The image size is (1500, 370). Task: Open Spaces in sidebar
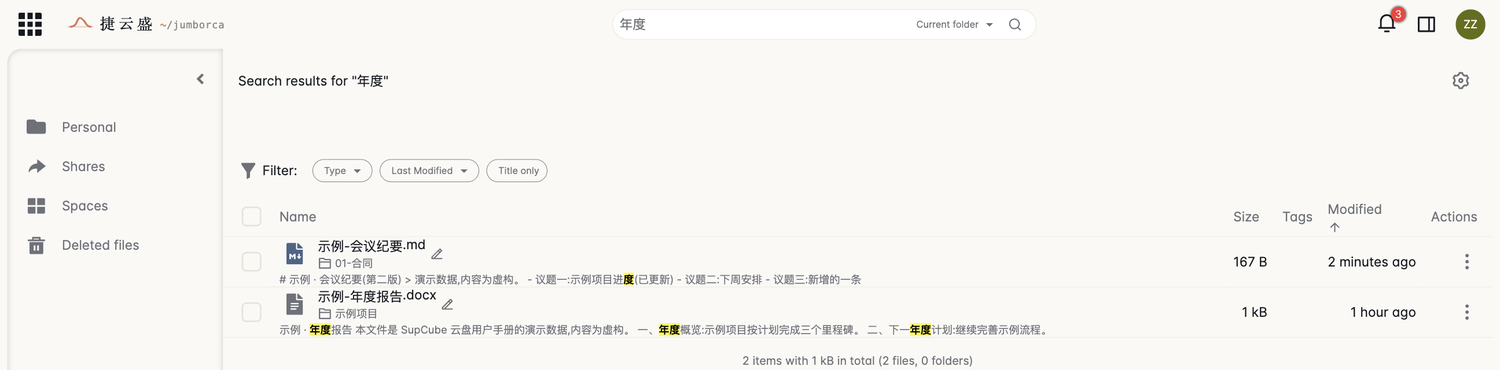[x=85, y=206]
